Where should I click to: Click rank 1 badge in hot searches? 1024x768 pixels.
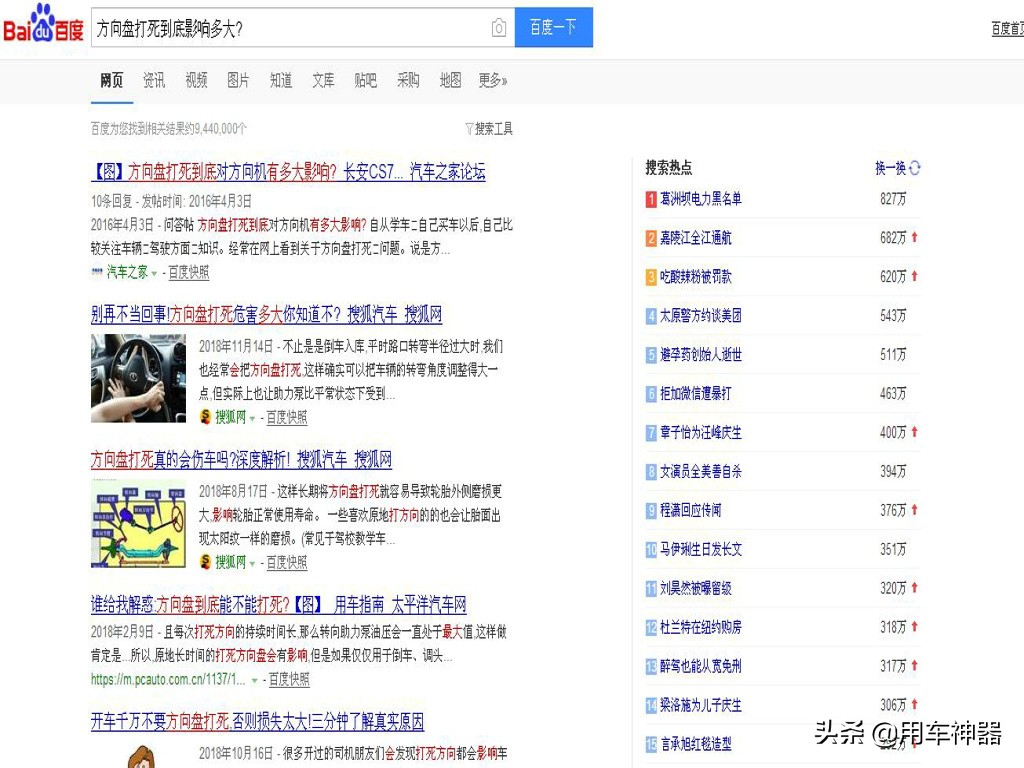pos(651,199)
